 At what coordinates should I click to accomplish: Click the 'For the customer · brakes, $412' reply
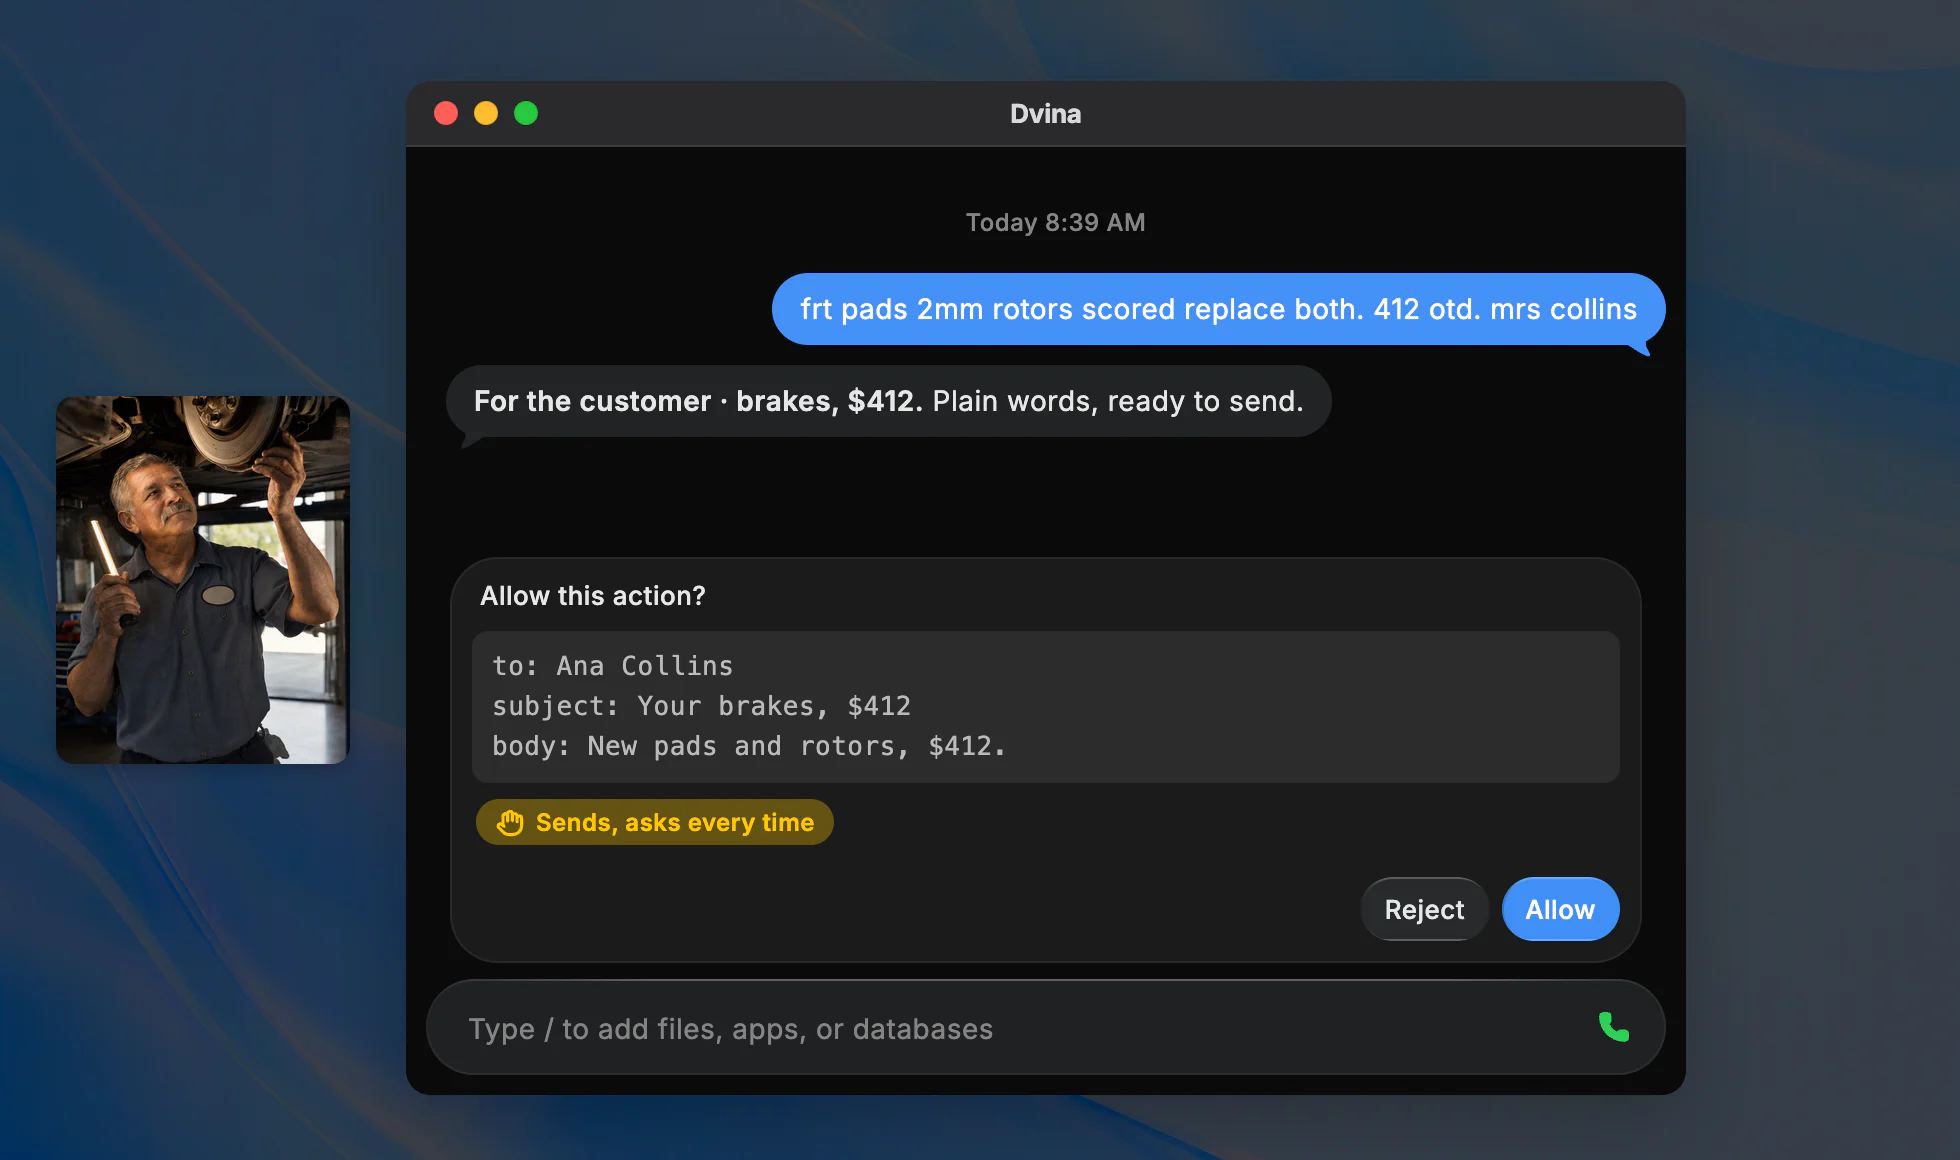tap(888, 401)
